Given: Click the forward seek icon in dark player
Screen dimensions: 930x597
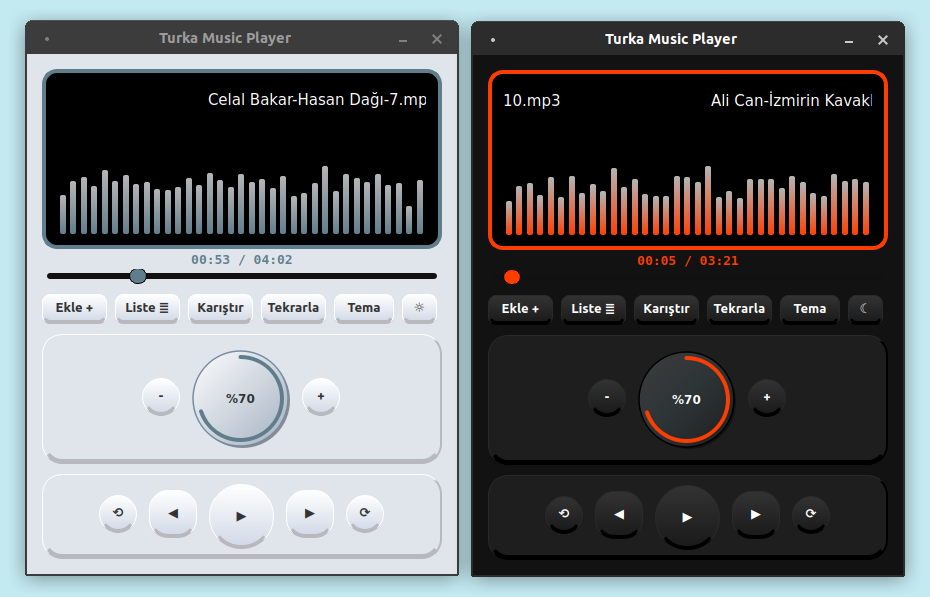Looking at the screenshot, I should coord(811,514).
